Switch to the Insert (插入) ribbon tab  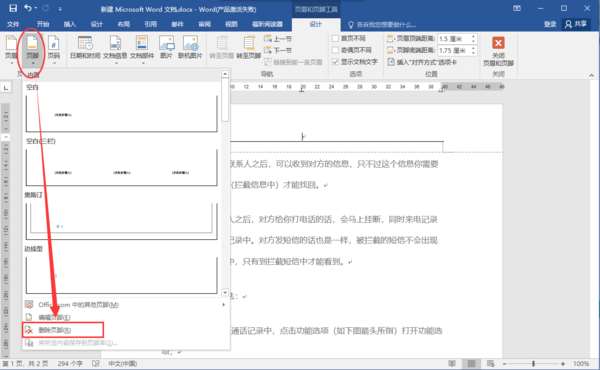(x=70, y=24)
